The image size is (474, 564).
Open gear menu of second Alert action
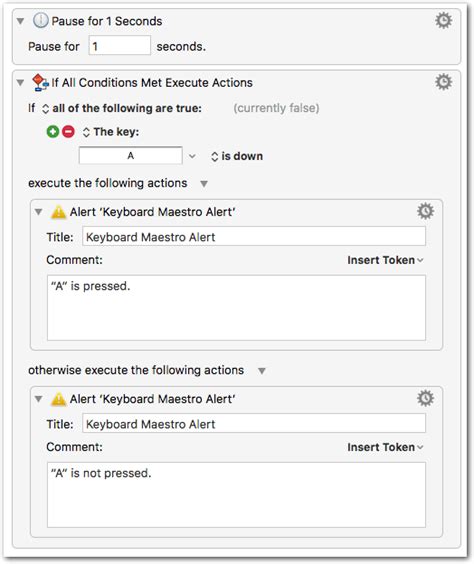(425, 398)
